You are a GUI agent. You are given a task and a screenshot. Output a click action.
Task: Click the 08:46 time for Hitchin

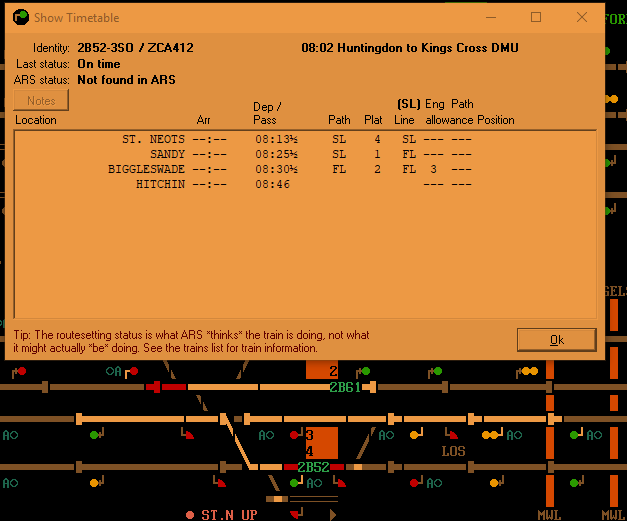coord(272,184)
